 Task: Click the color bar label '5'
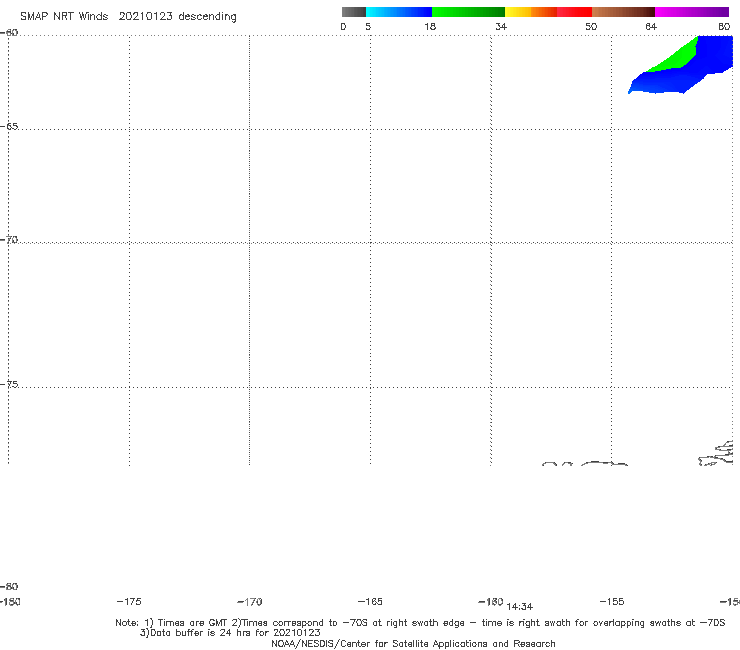point(368,26)
